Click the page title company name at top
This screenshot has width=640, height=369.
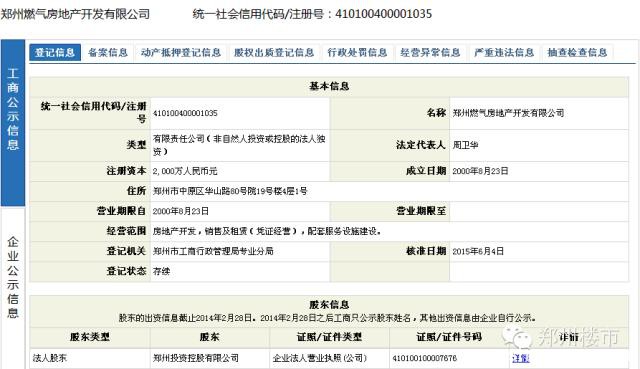tap(76, 14)
